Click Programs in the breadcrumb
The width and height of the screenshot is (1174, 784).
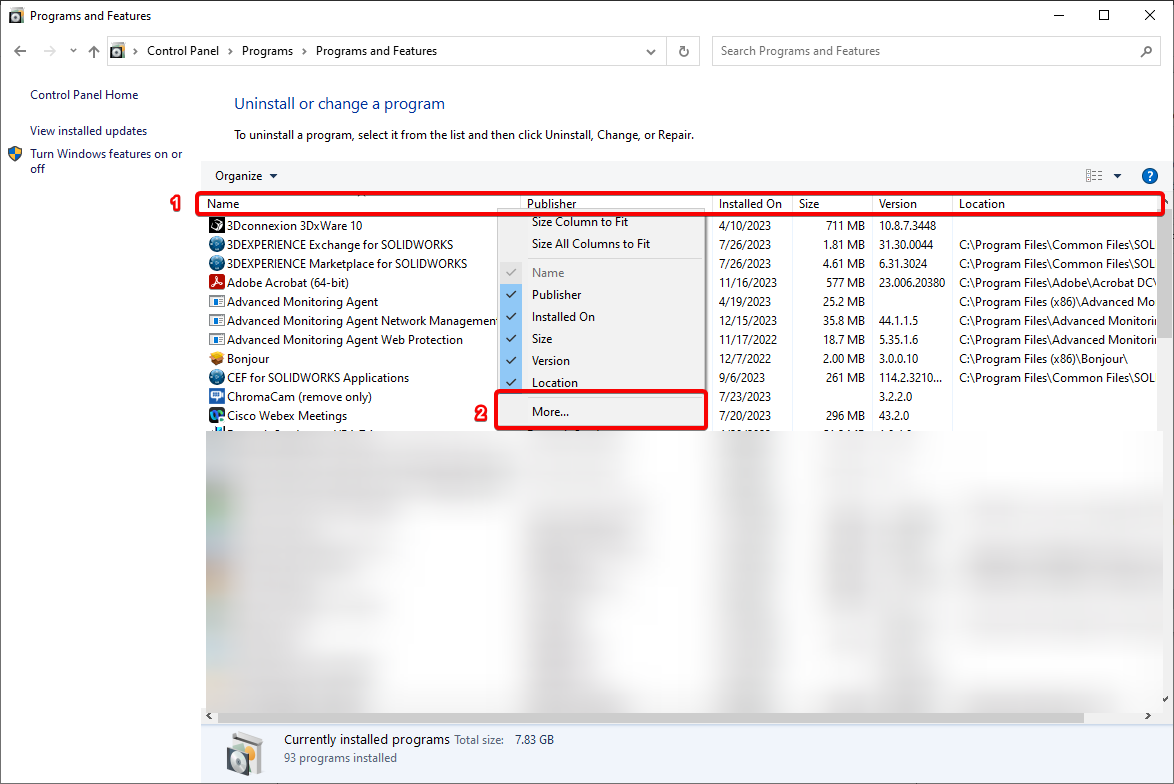[x=267, y=51]
